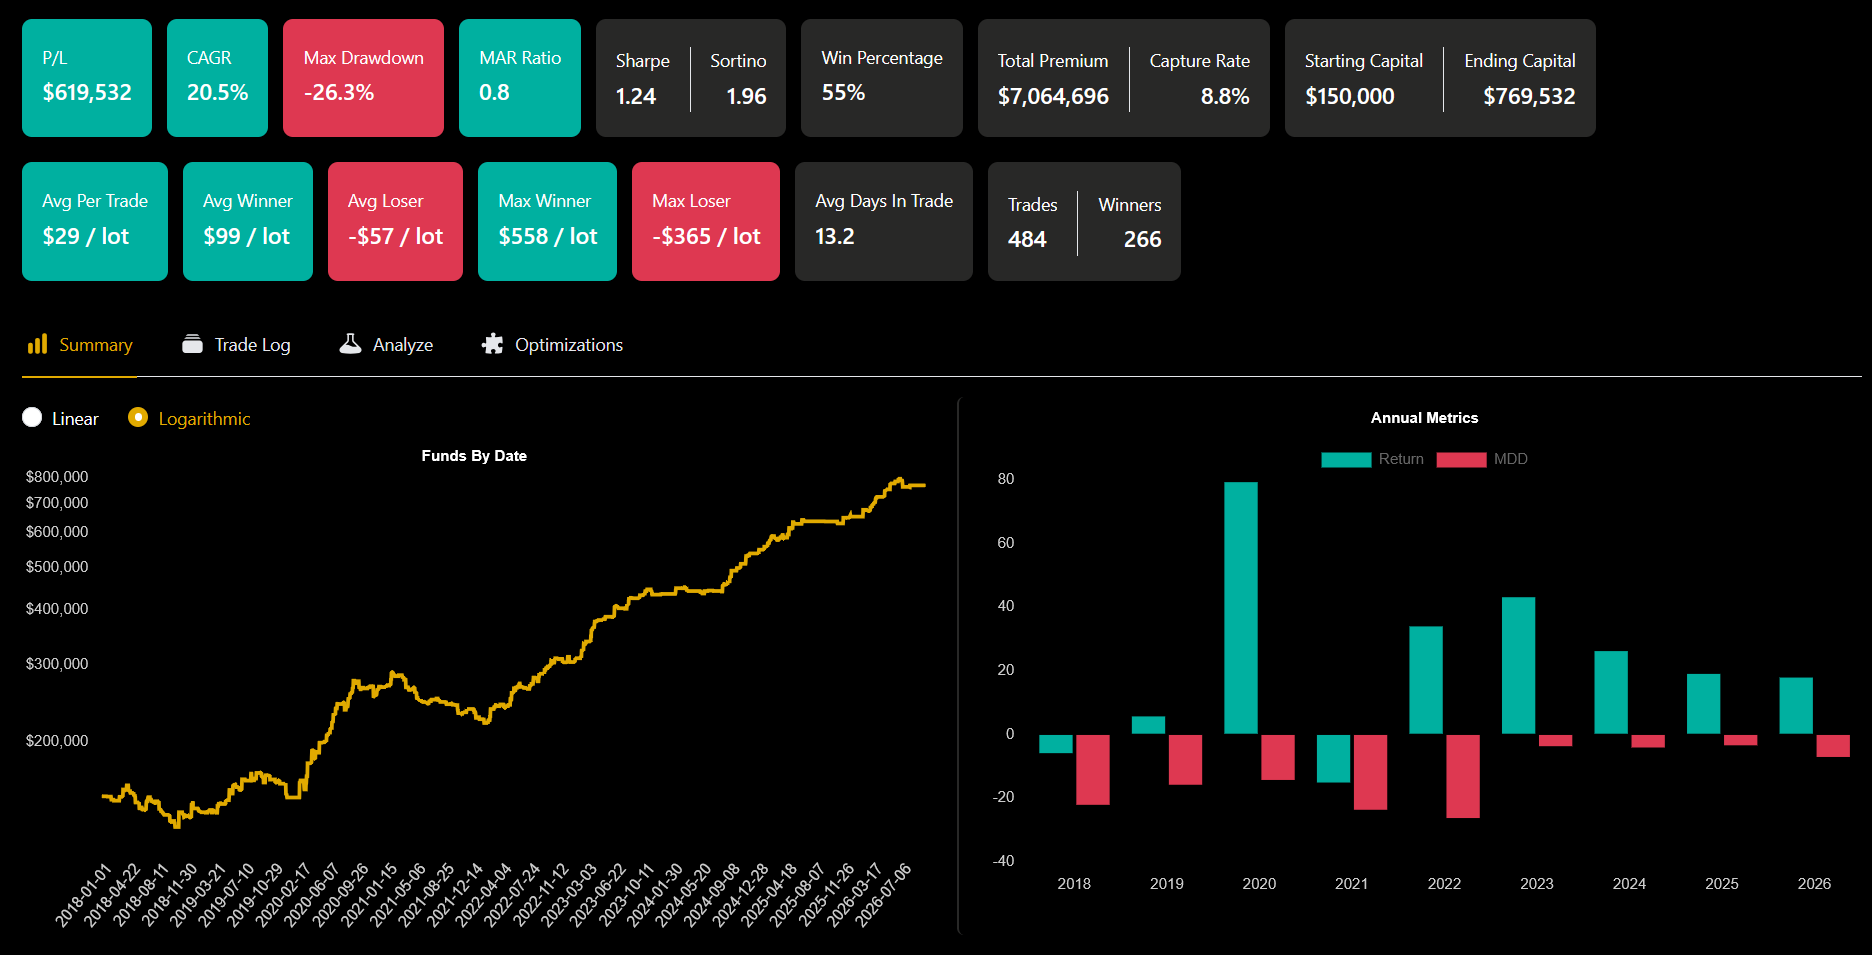
Task: Click the Annual Metrics chart title
Action: (1424, 418)
